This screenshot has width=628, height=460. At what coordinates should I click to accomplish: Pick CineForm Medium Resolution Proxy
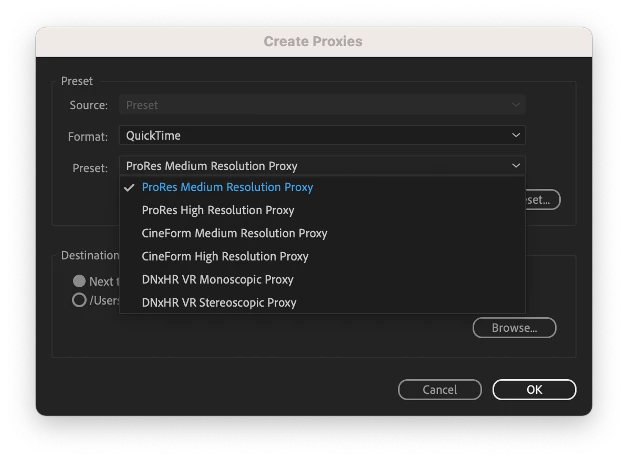[322, 233]
